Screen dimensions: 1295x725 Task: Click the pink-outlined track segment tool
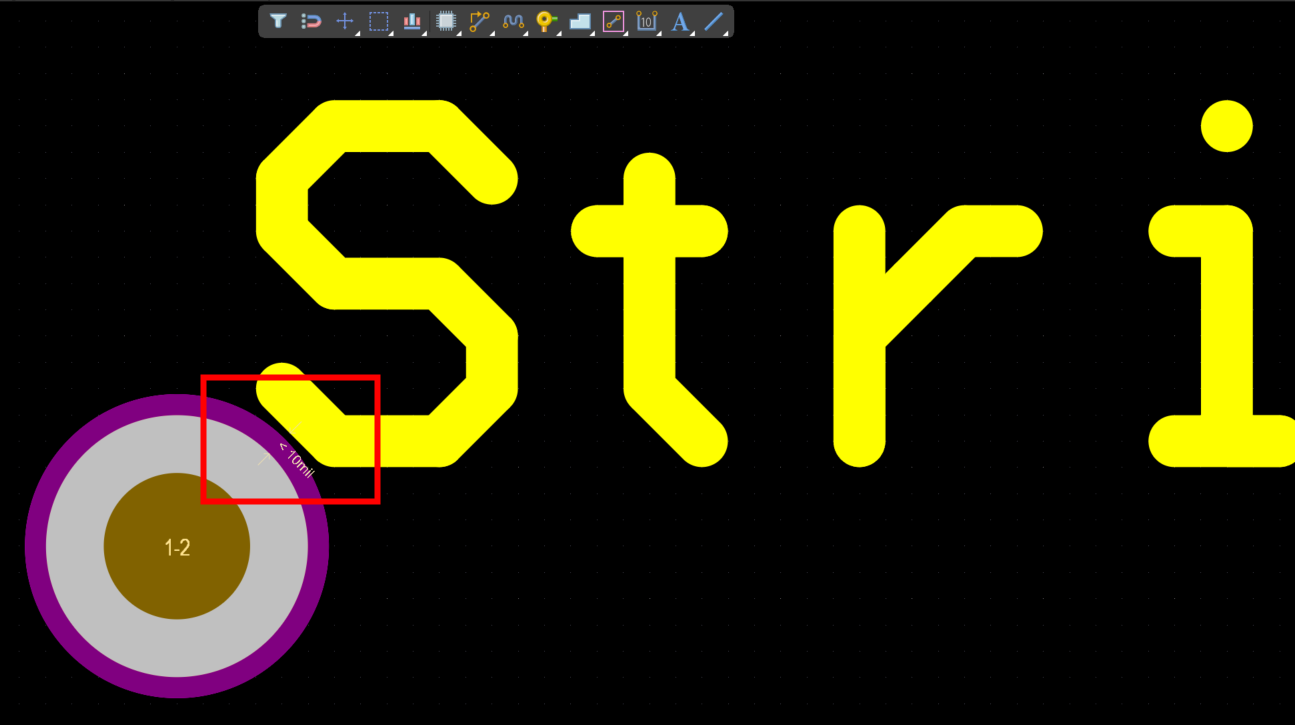(613, 21)
